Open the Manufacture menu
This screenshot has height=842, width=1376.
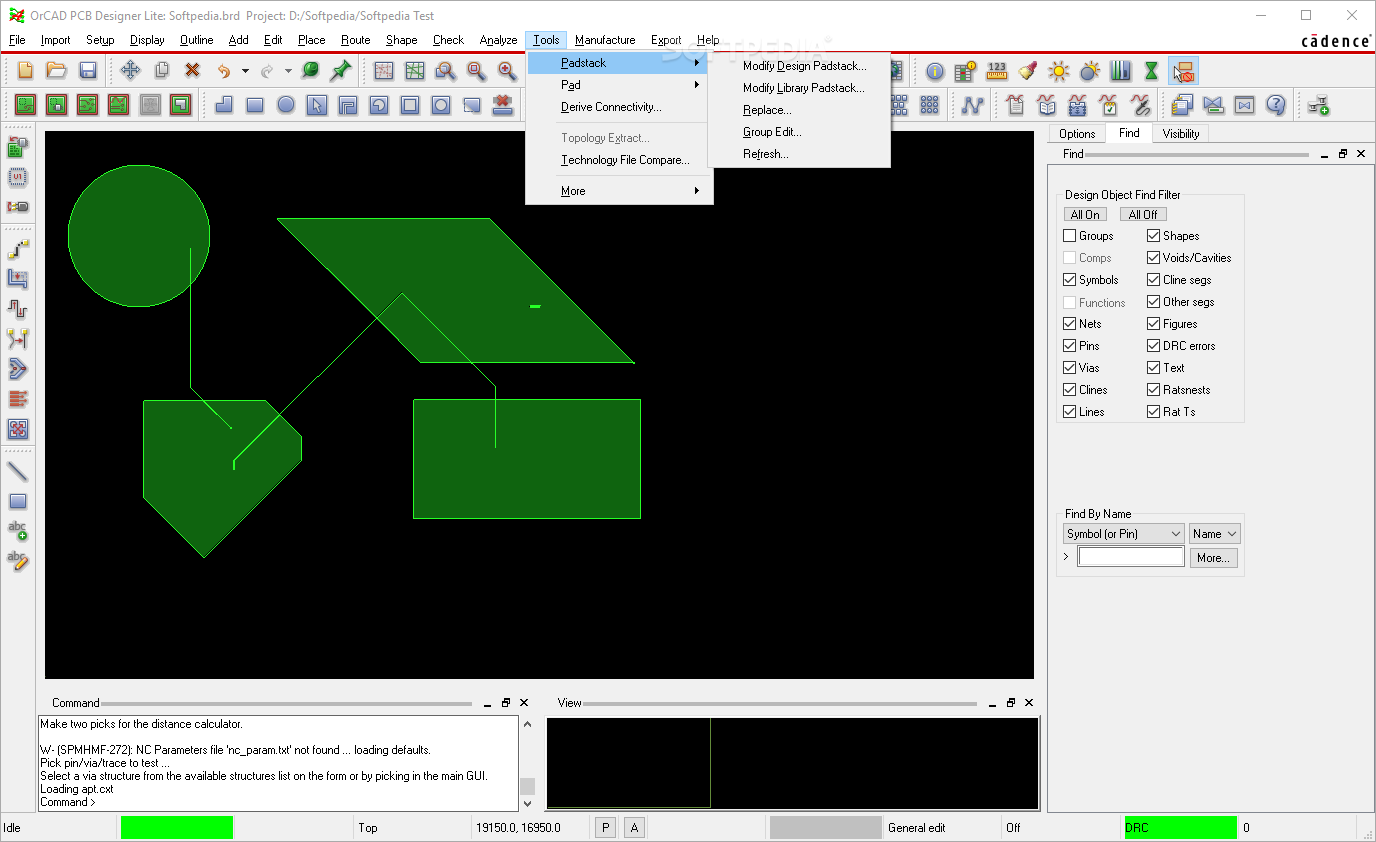605,40
